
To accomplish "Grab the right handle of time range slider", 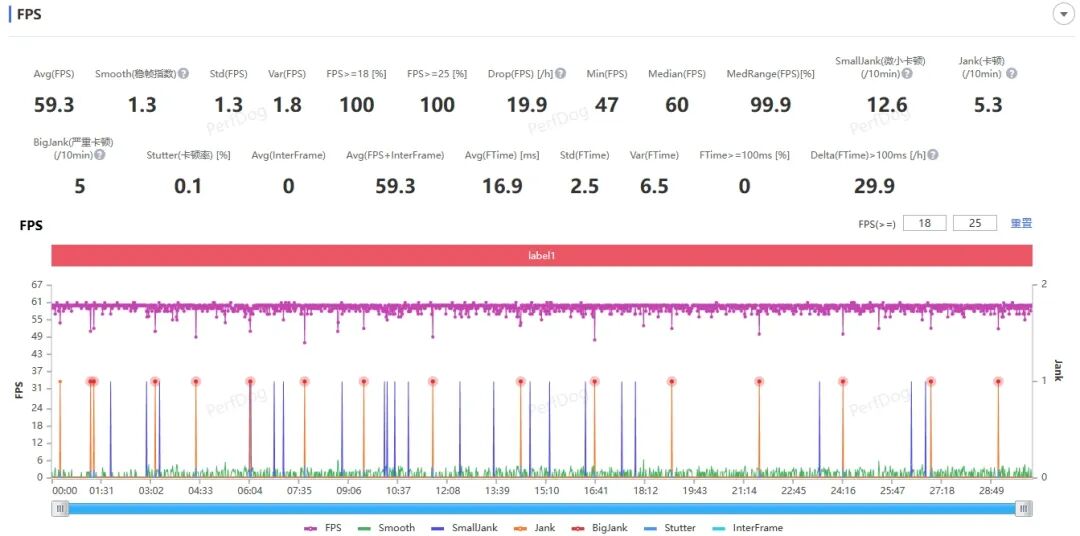I will [x=1024, y=508].
